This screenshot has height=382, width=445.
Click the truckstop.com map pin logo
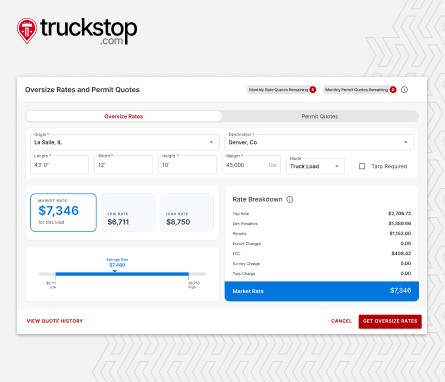click(x=27, y=31)
